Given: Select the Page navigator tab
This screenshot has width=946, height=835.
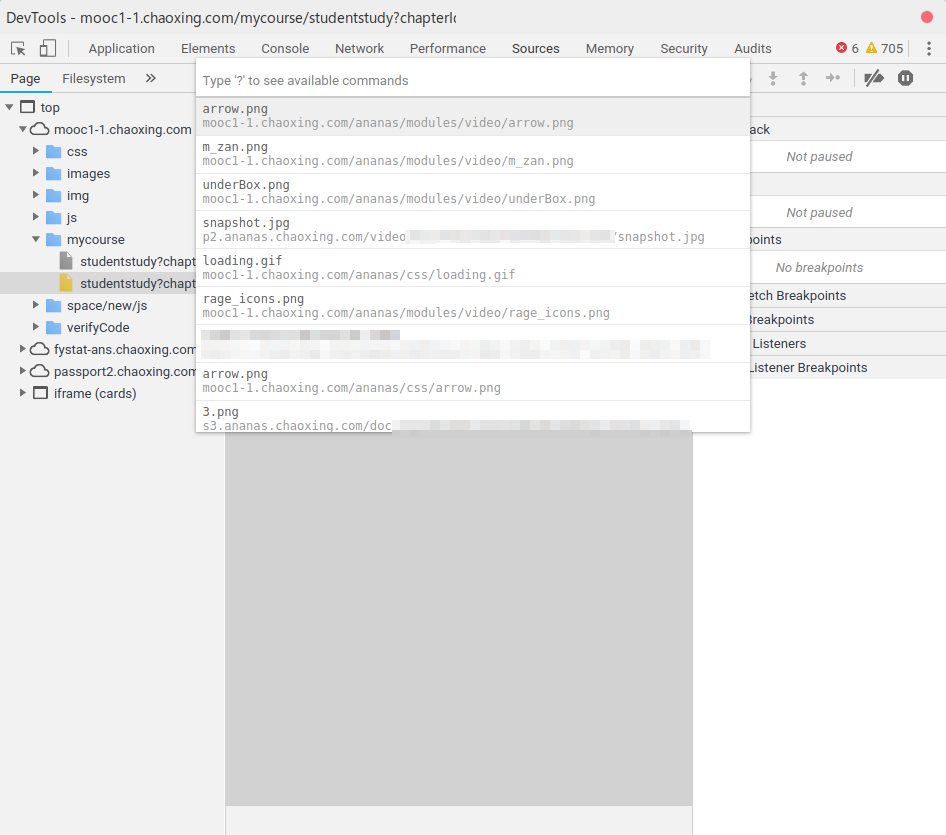Looking at the screenshot, I should [25, 78].
